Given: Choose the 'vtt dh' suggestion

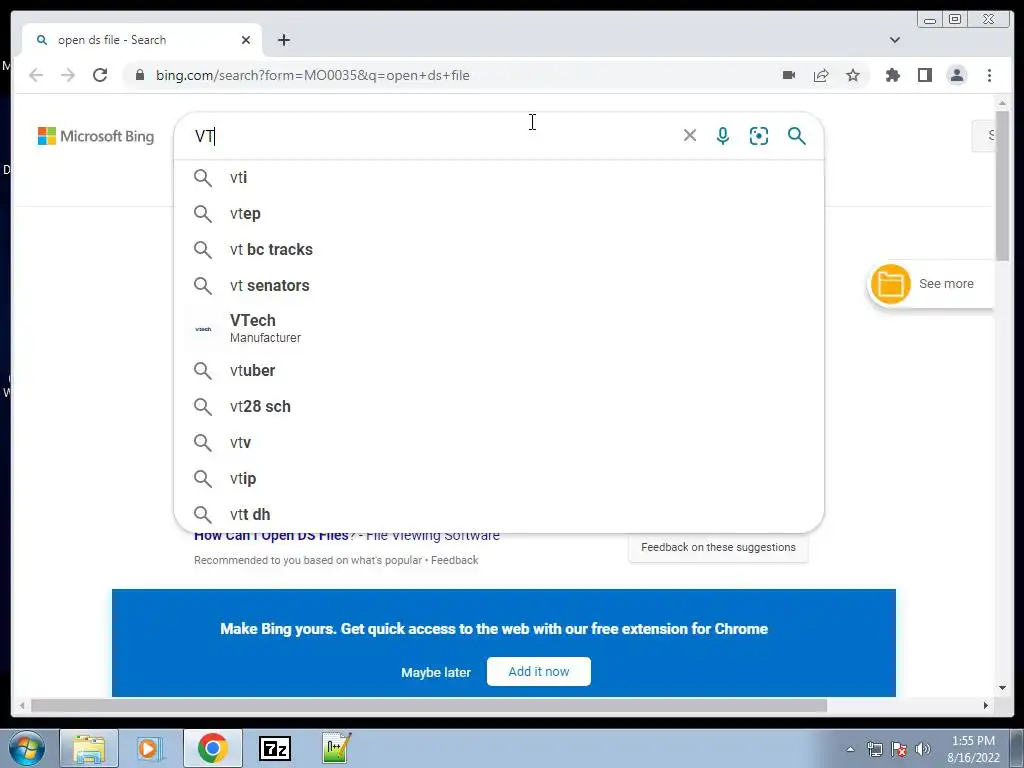Looking at the screenshot, I should point(499,514).
